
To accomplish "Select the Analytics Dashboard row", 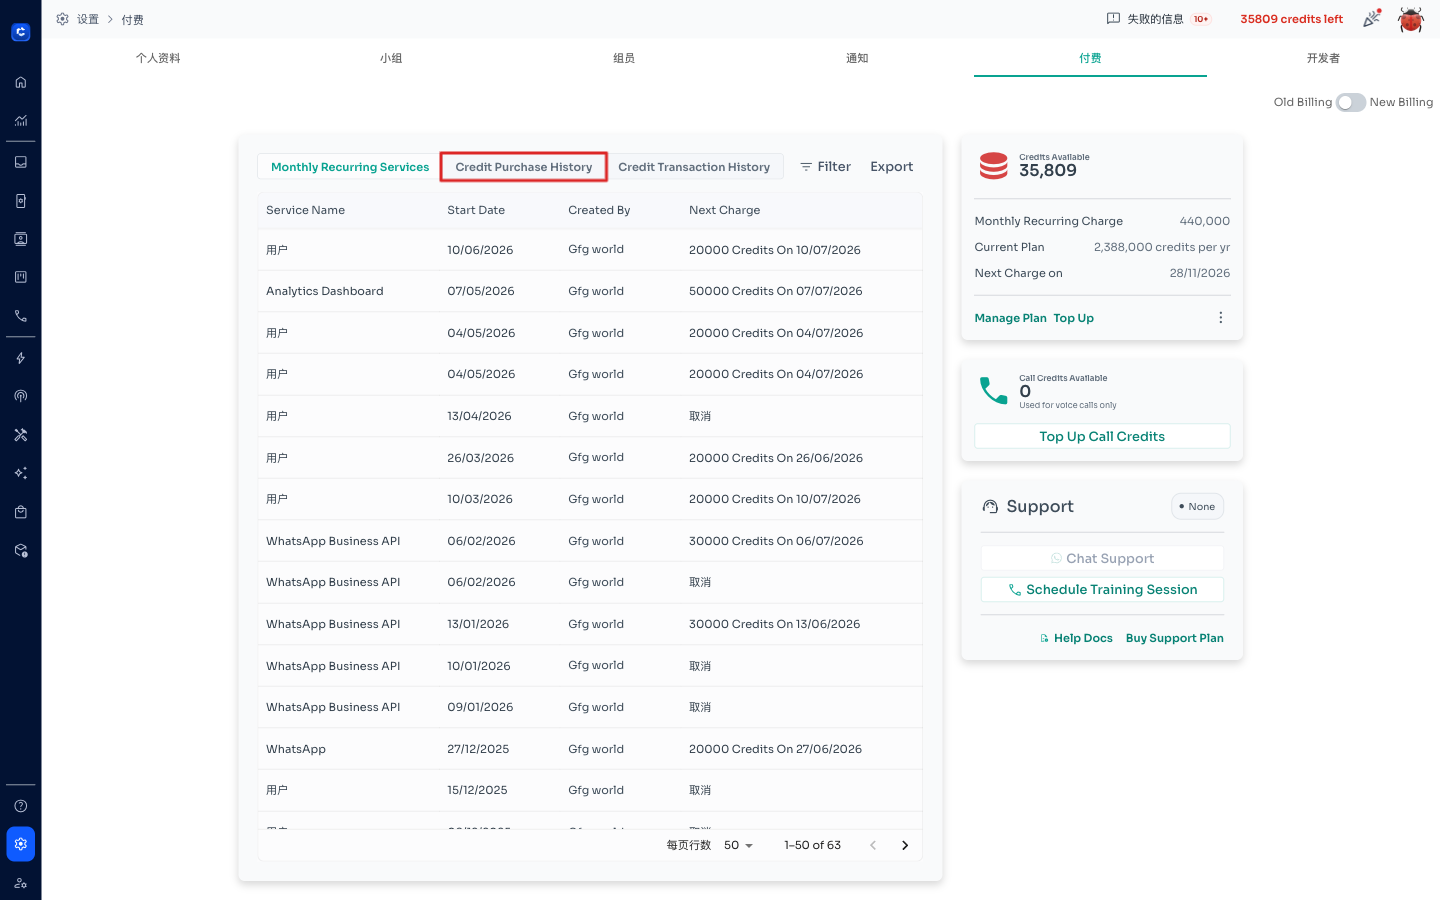I will coord(590,291).
